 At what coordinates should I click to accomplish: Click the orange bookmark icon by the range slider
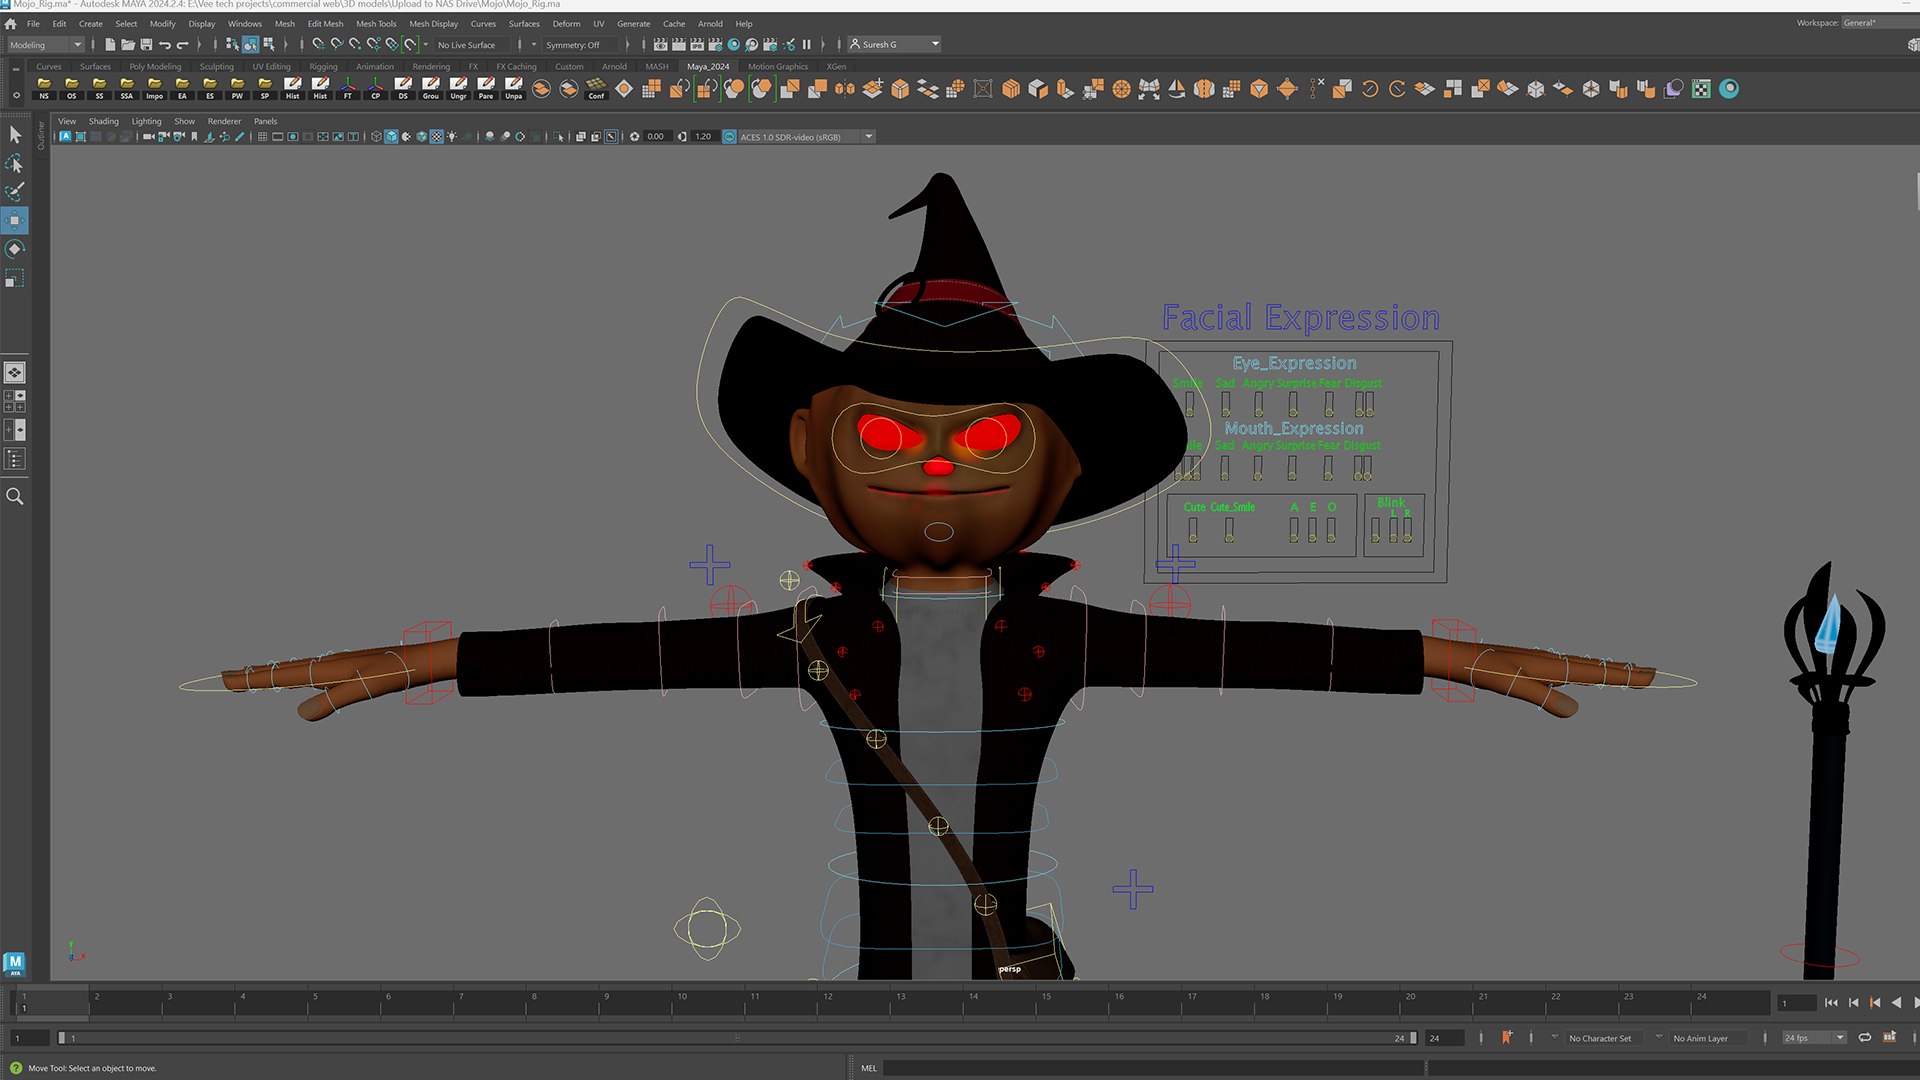[x=1507, y=1038]
